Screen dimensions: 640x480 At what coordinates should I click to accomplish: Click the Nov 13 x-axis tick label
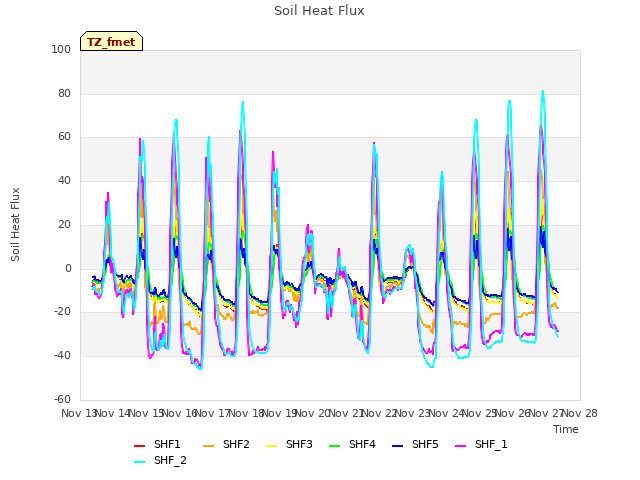(x=79, y=413)
